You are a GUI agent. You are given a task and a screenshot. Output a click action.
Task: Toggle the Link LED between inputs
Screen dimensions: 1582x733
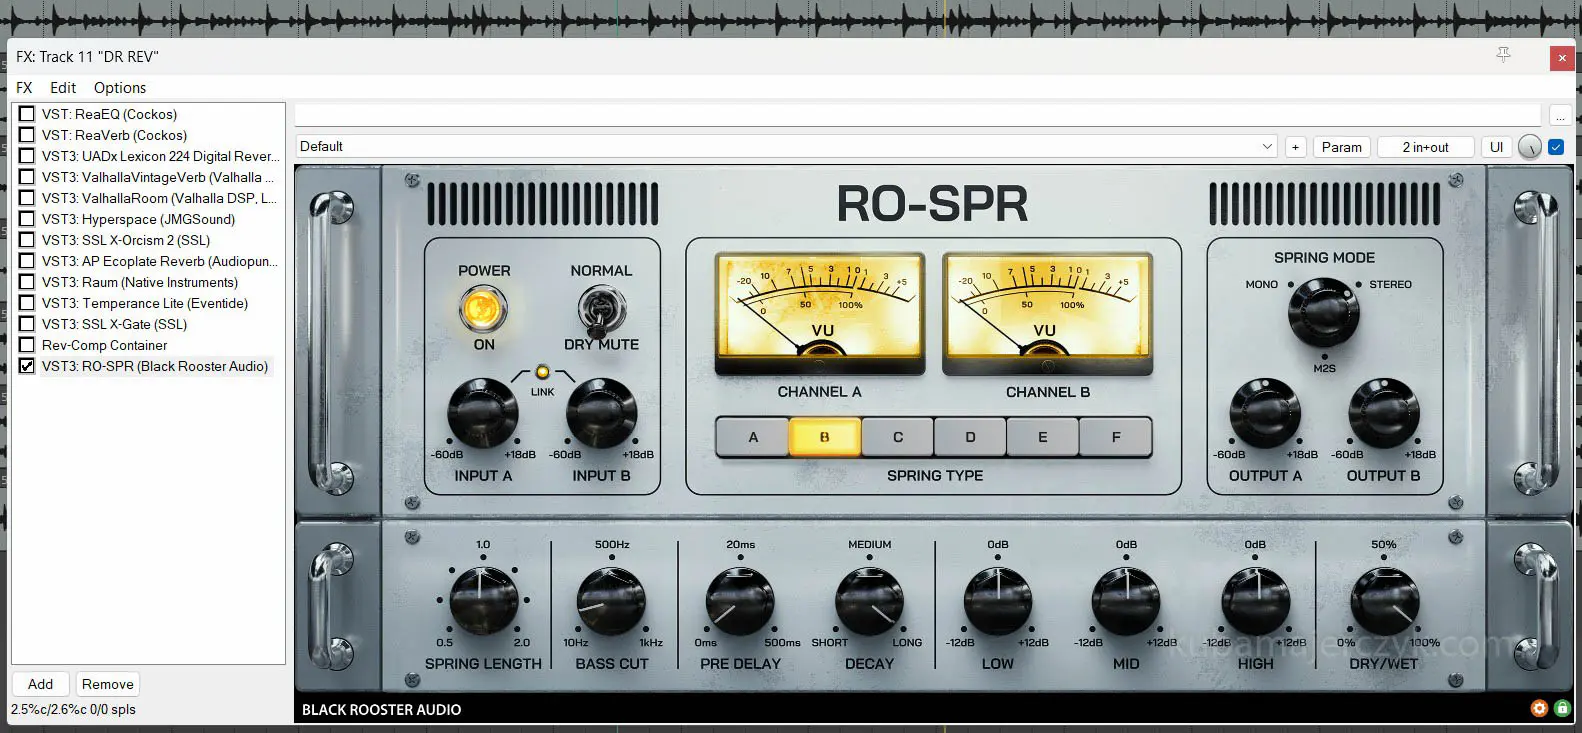(542, 372)
